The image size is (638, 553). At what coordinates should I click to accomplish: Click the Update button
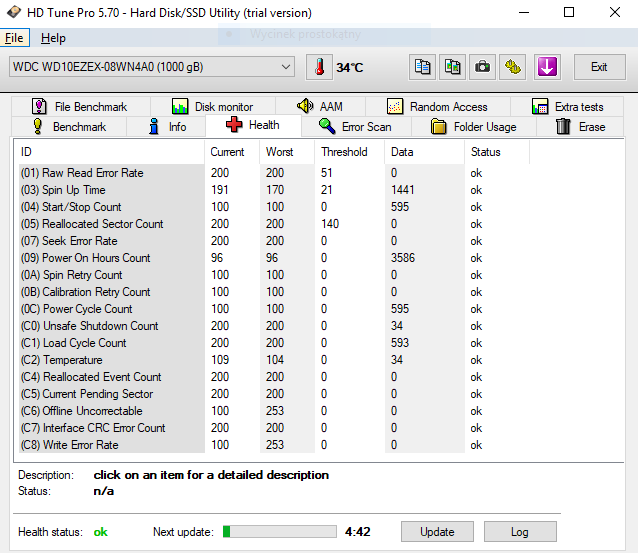point(437,531)
